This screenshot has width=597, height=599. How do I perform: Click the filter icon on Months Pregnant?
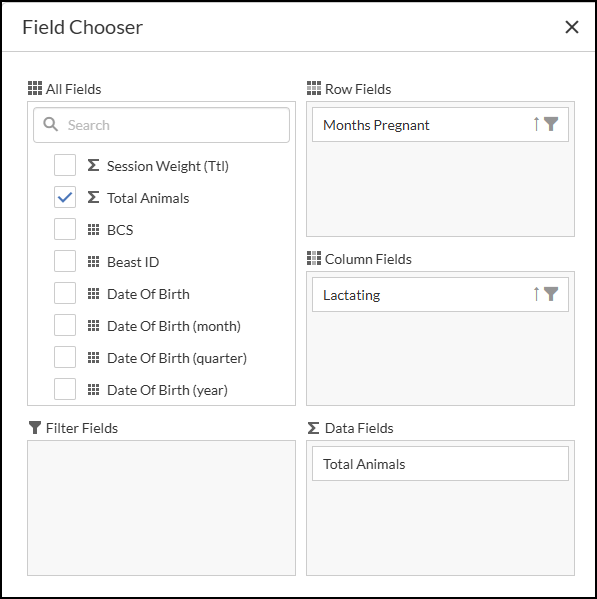click(x=551, y=124)
